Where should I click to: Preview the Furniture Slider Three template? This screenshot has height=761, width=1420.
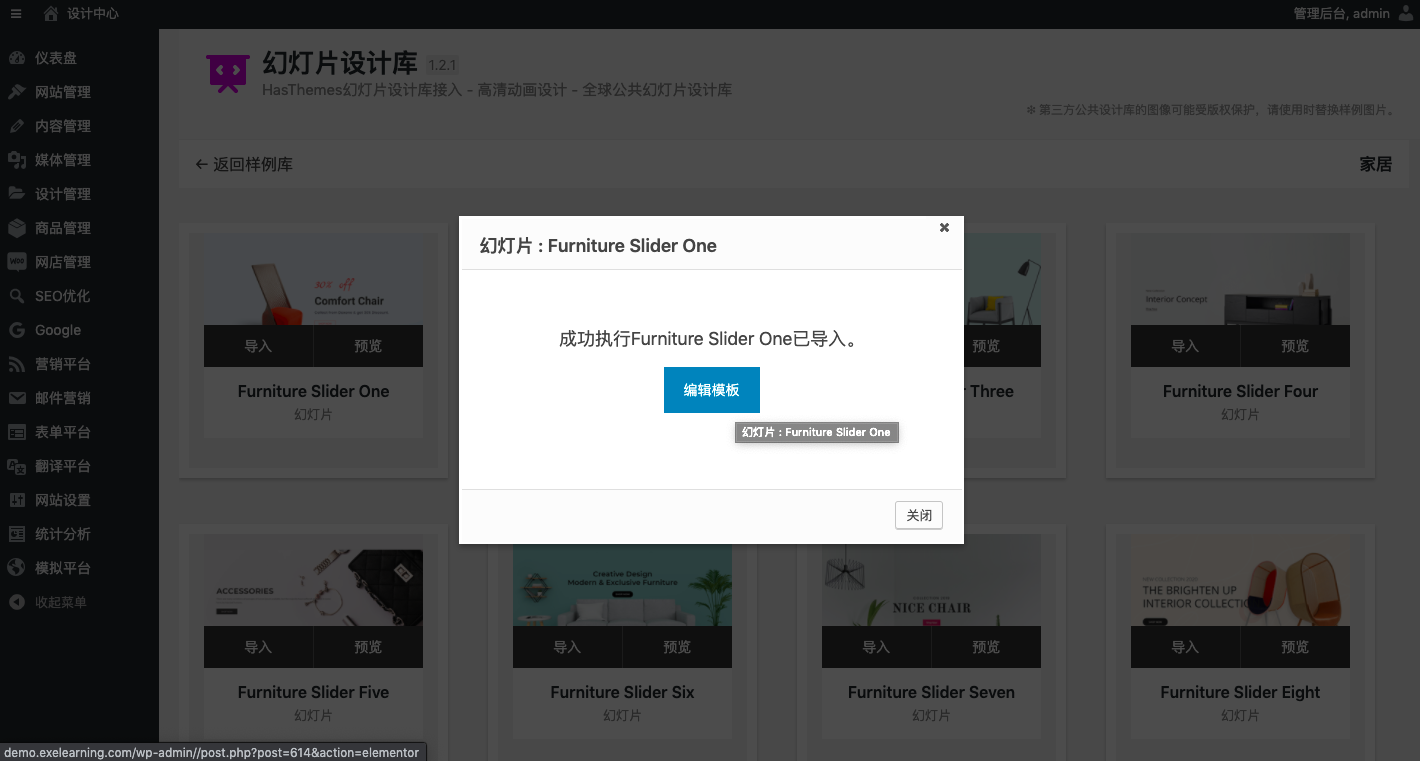tap(986, 346)
